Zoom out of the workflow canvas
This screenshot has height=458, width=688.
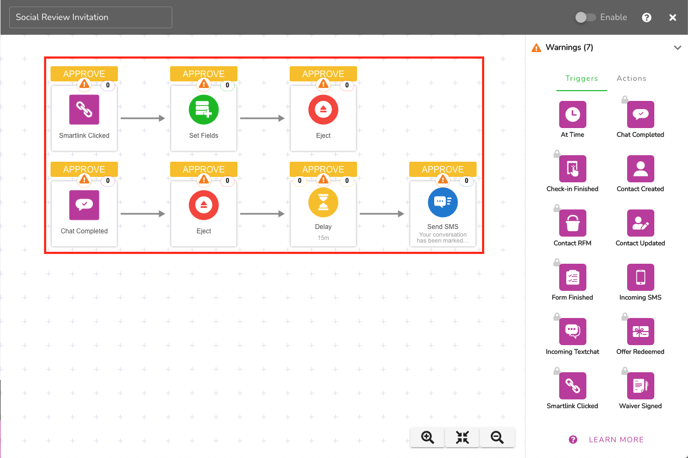tap(497, 438)
